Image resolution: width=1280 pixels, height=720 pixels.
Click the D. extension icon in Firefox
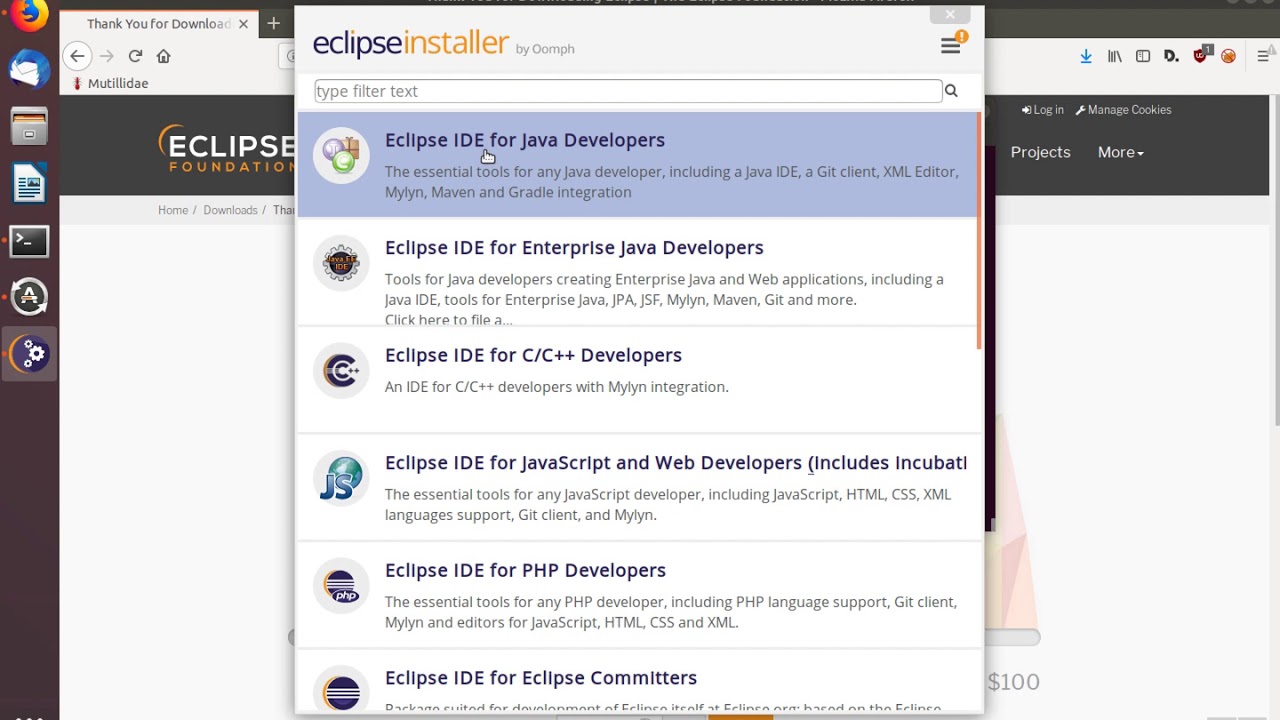(x=1171, y=56)
